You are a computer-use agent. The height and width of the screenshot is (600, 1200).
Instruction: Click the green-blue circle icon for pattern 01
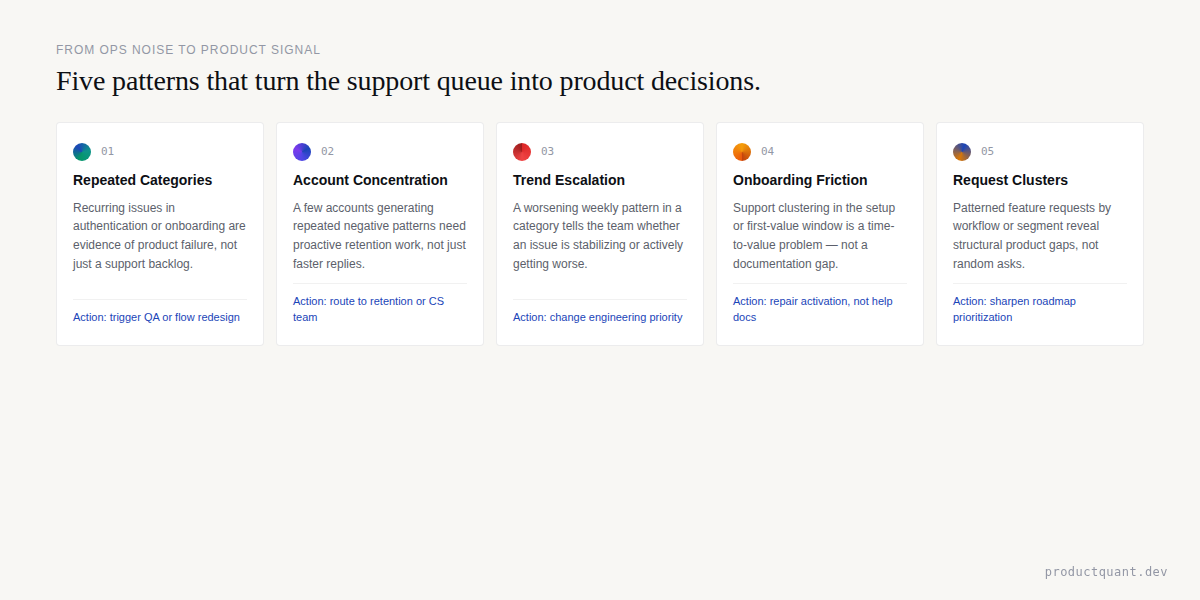(82, 152)
